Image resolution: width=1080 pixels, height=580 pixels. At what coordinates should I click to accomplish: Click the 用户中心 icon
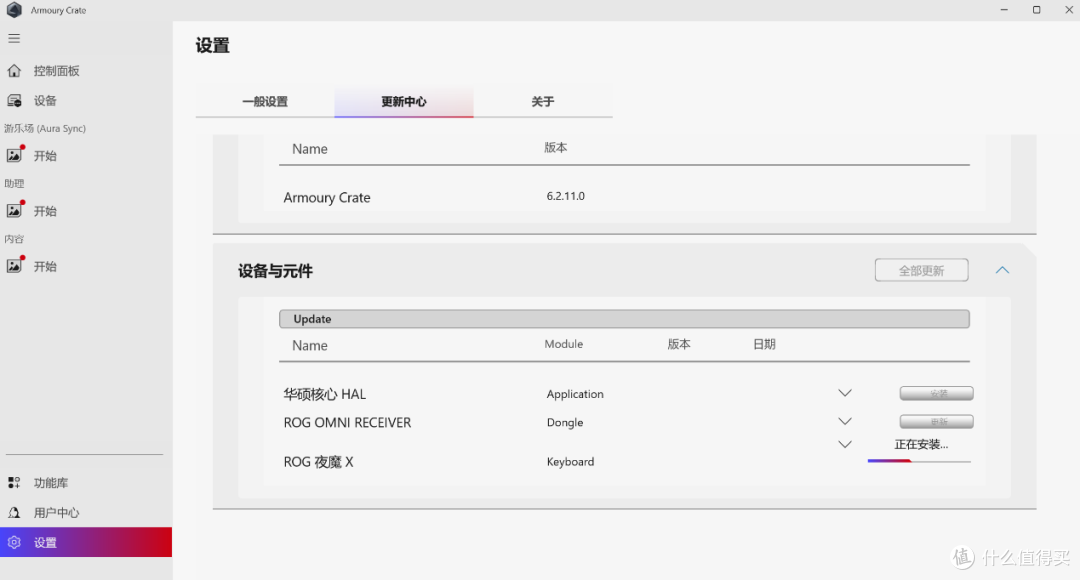point(14,512)
